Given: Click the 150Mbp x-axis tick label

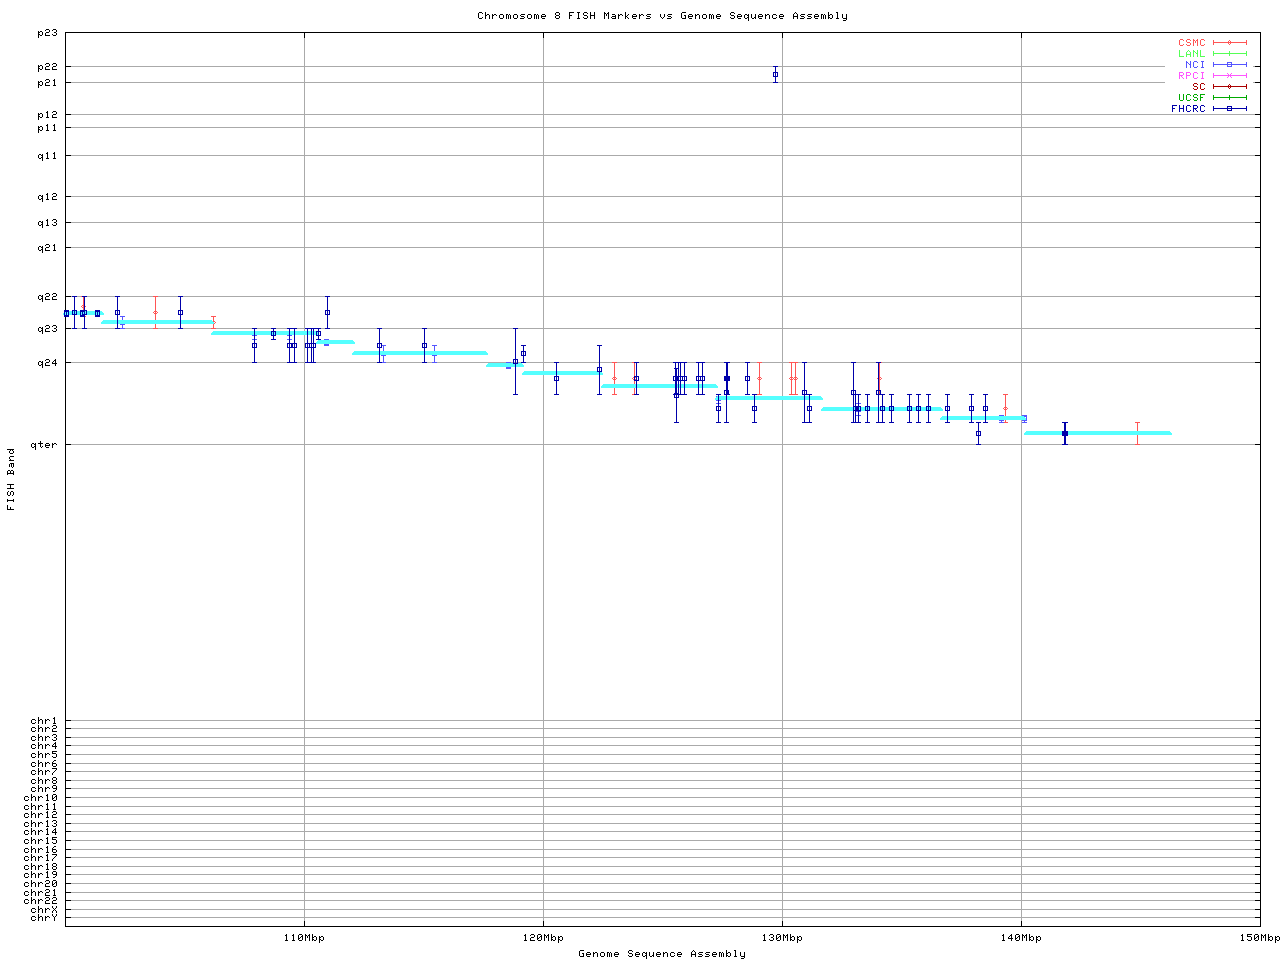Looking at the screenshot, I should pos(1260,938).
